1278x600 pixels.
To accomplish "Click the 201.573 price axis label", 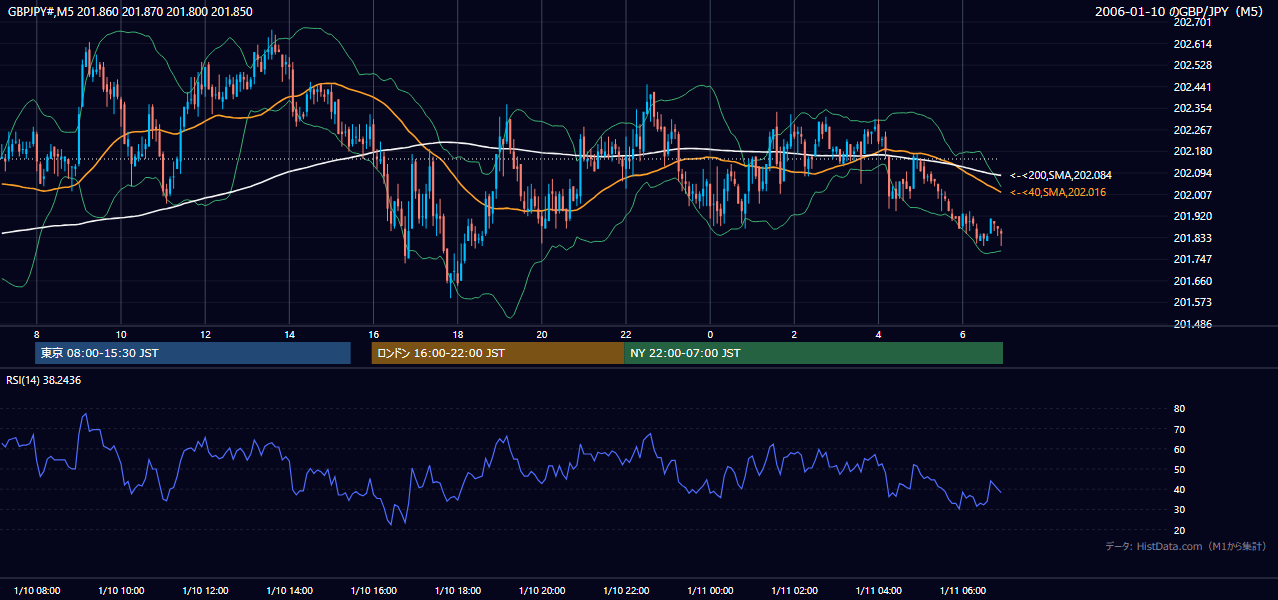I will (x=1193, y=302).
